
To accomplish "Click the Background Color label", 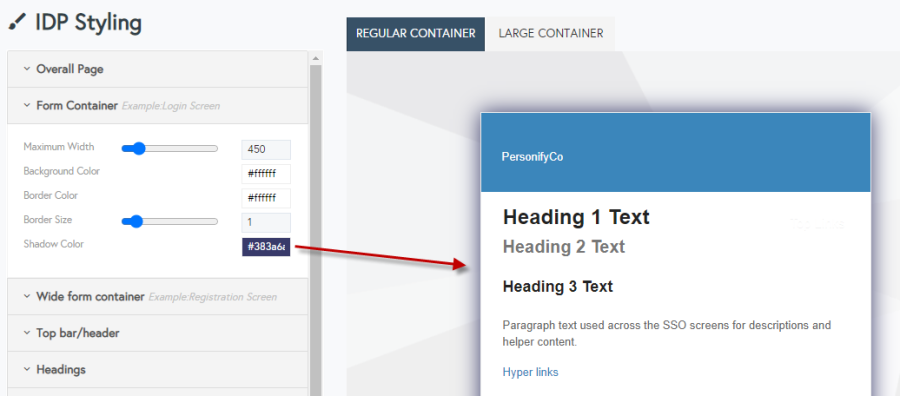I will [61, 171].
